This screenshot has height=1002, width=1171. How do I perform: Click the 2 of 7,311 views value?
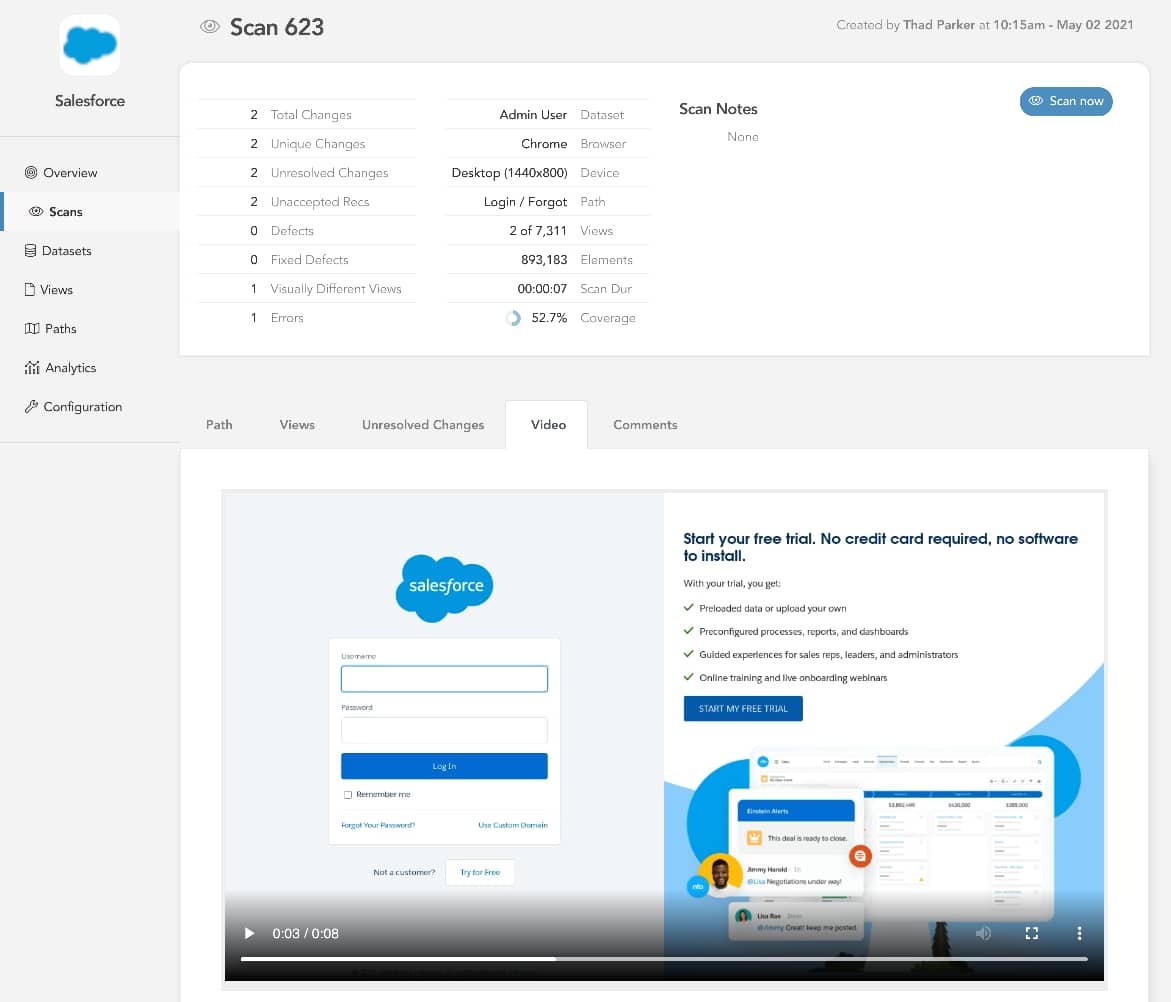point(538,231)
